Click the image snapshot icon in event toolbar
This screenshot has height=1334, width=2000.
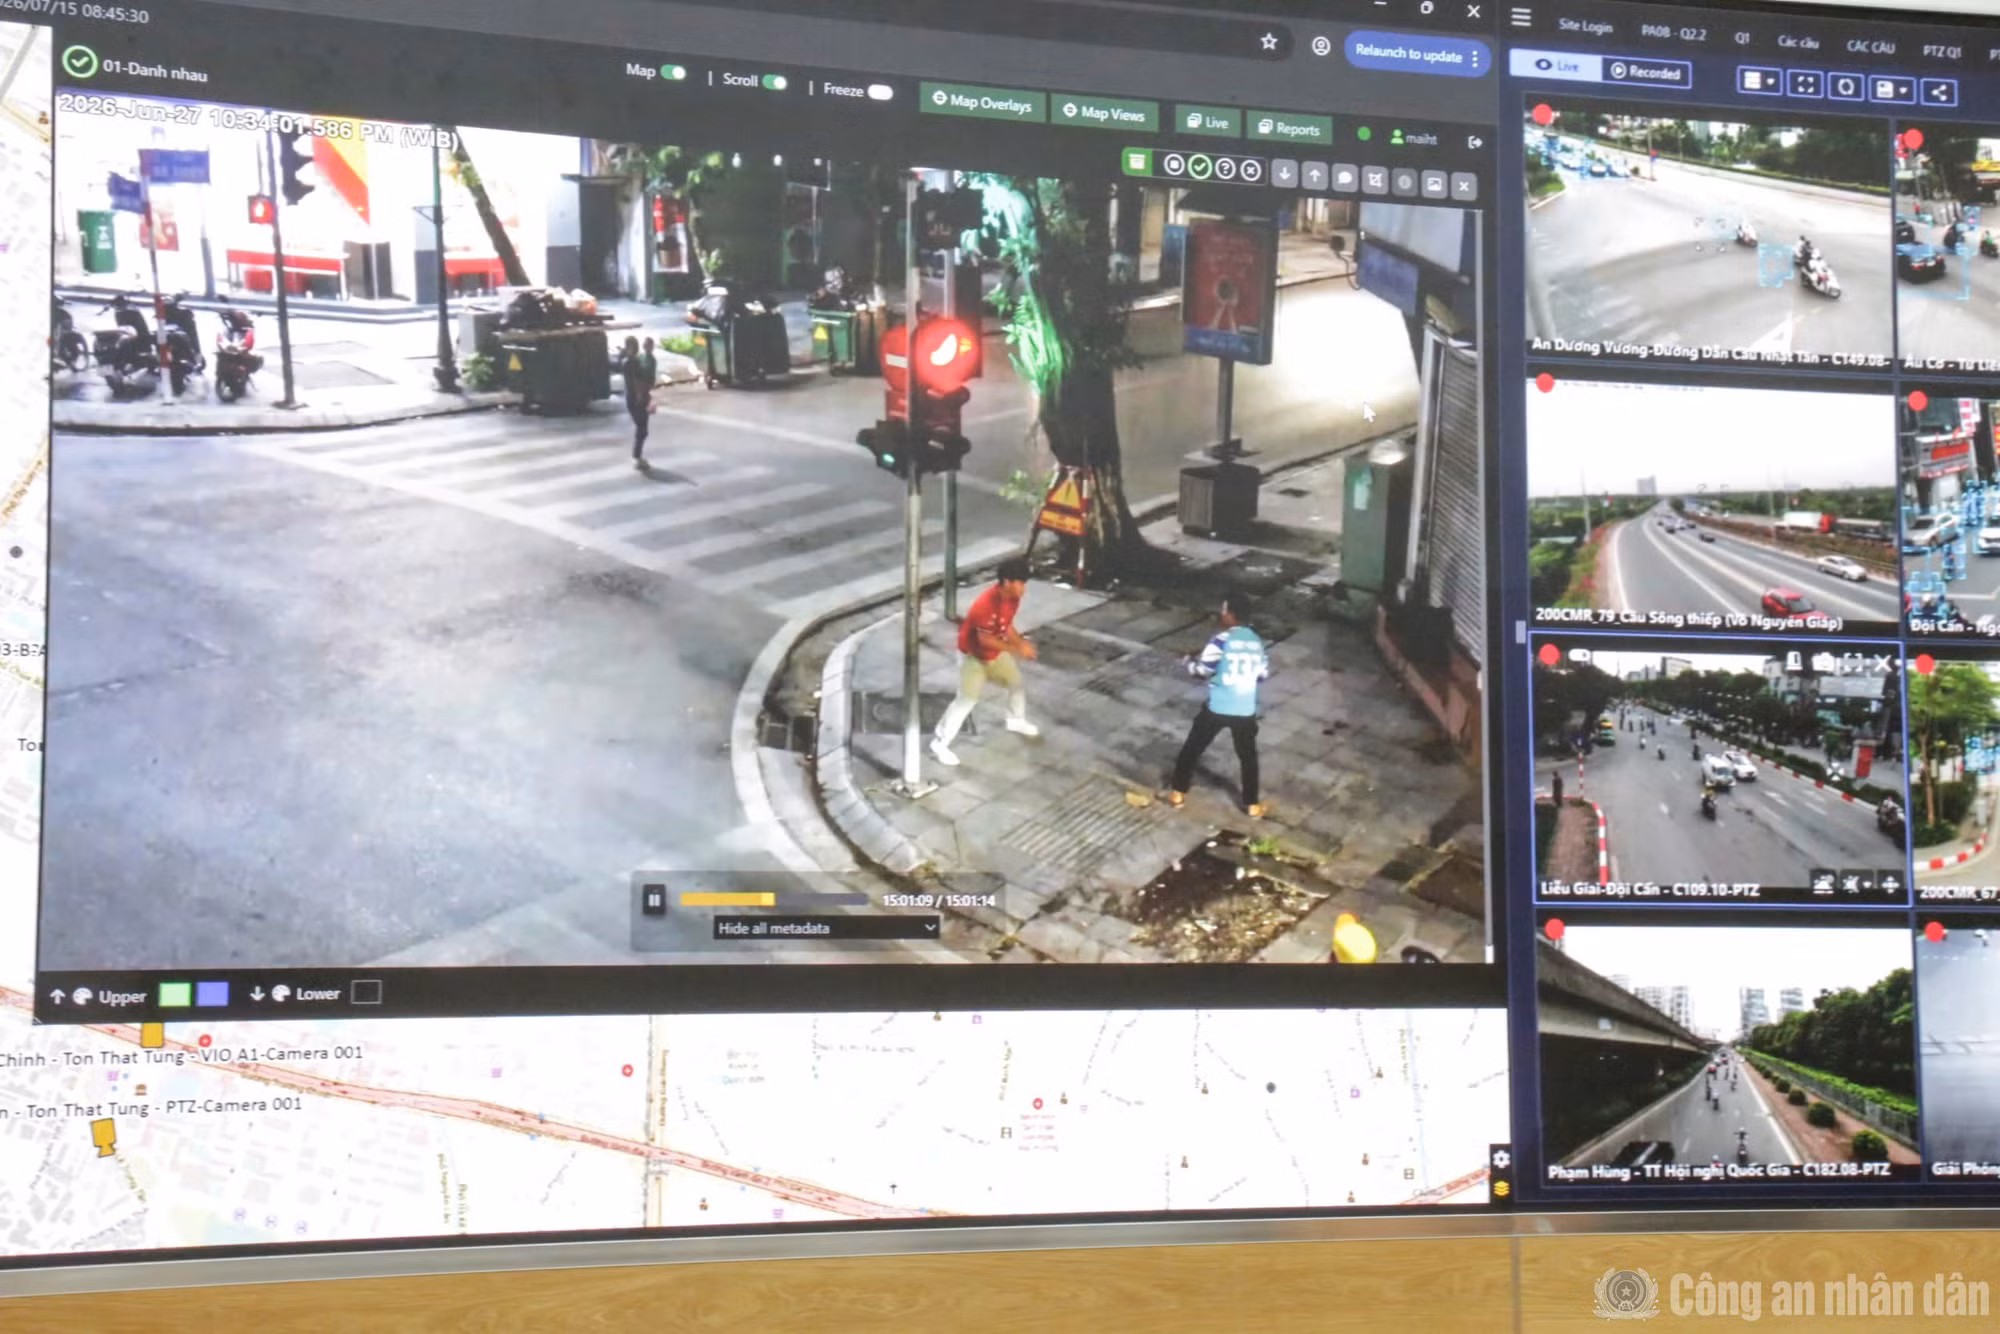point(1435,184)
